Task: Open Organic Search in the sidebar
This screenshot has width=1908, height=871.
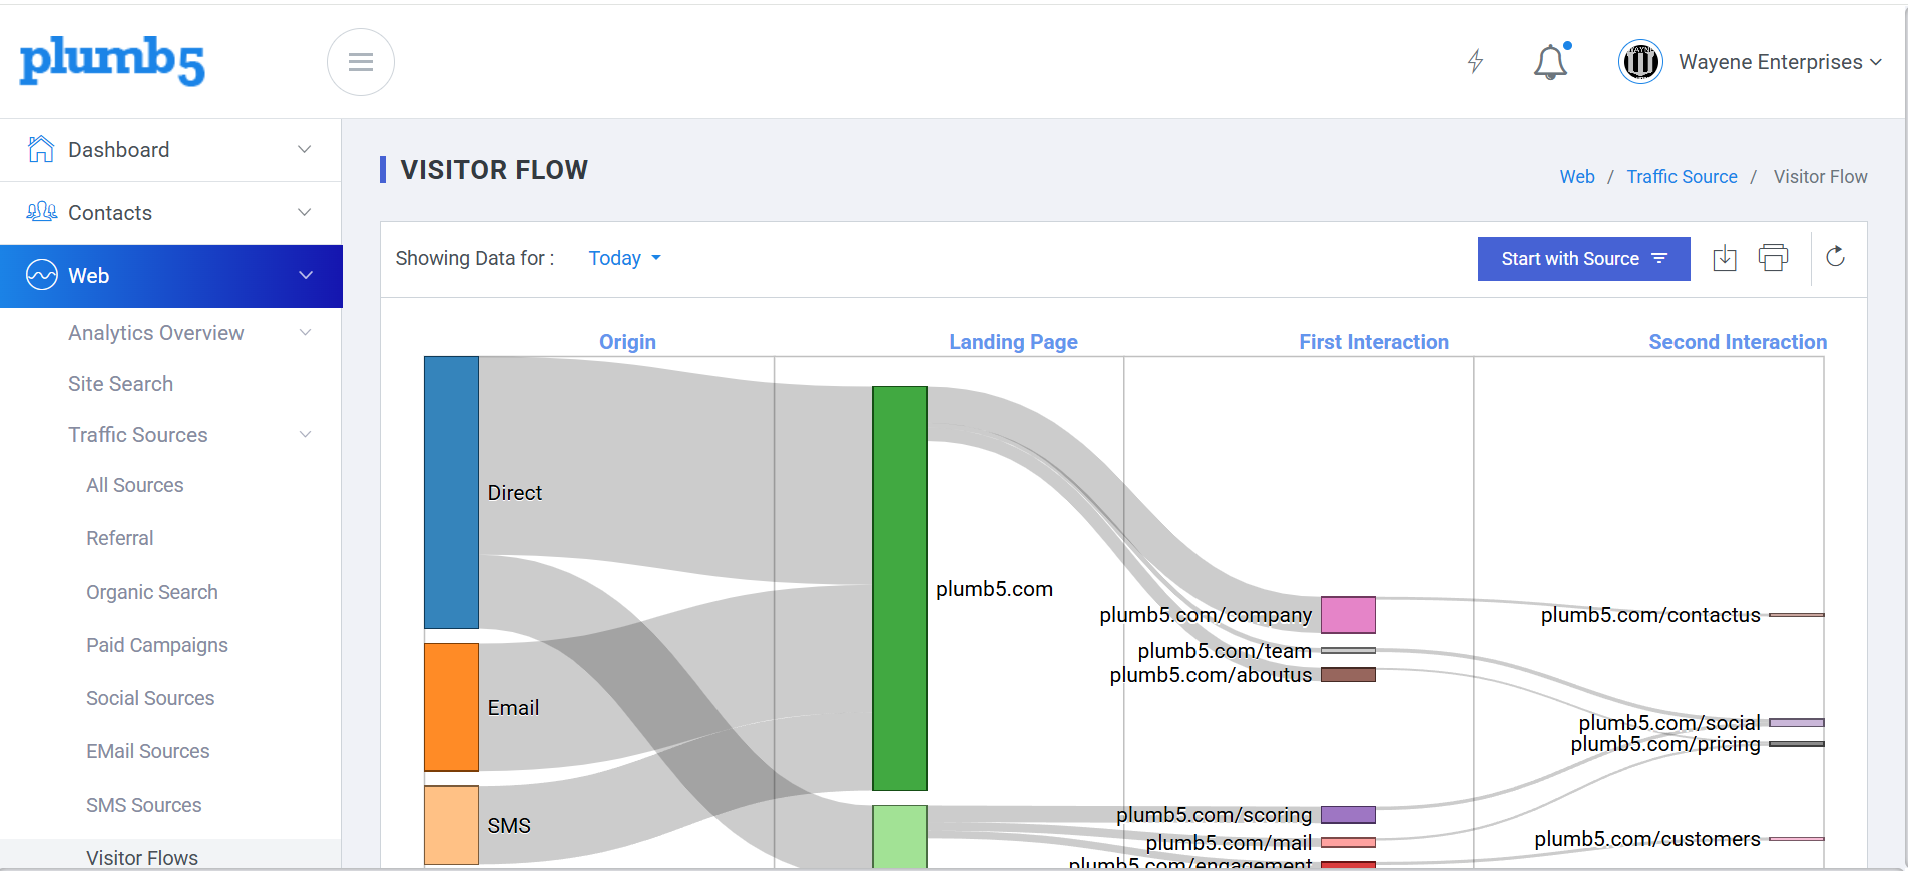Action: pyautogui.click(x=152, y=592)
